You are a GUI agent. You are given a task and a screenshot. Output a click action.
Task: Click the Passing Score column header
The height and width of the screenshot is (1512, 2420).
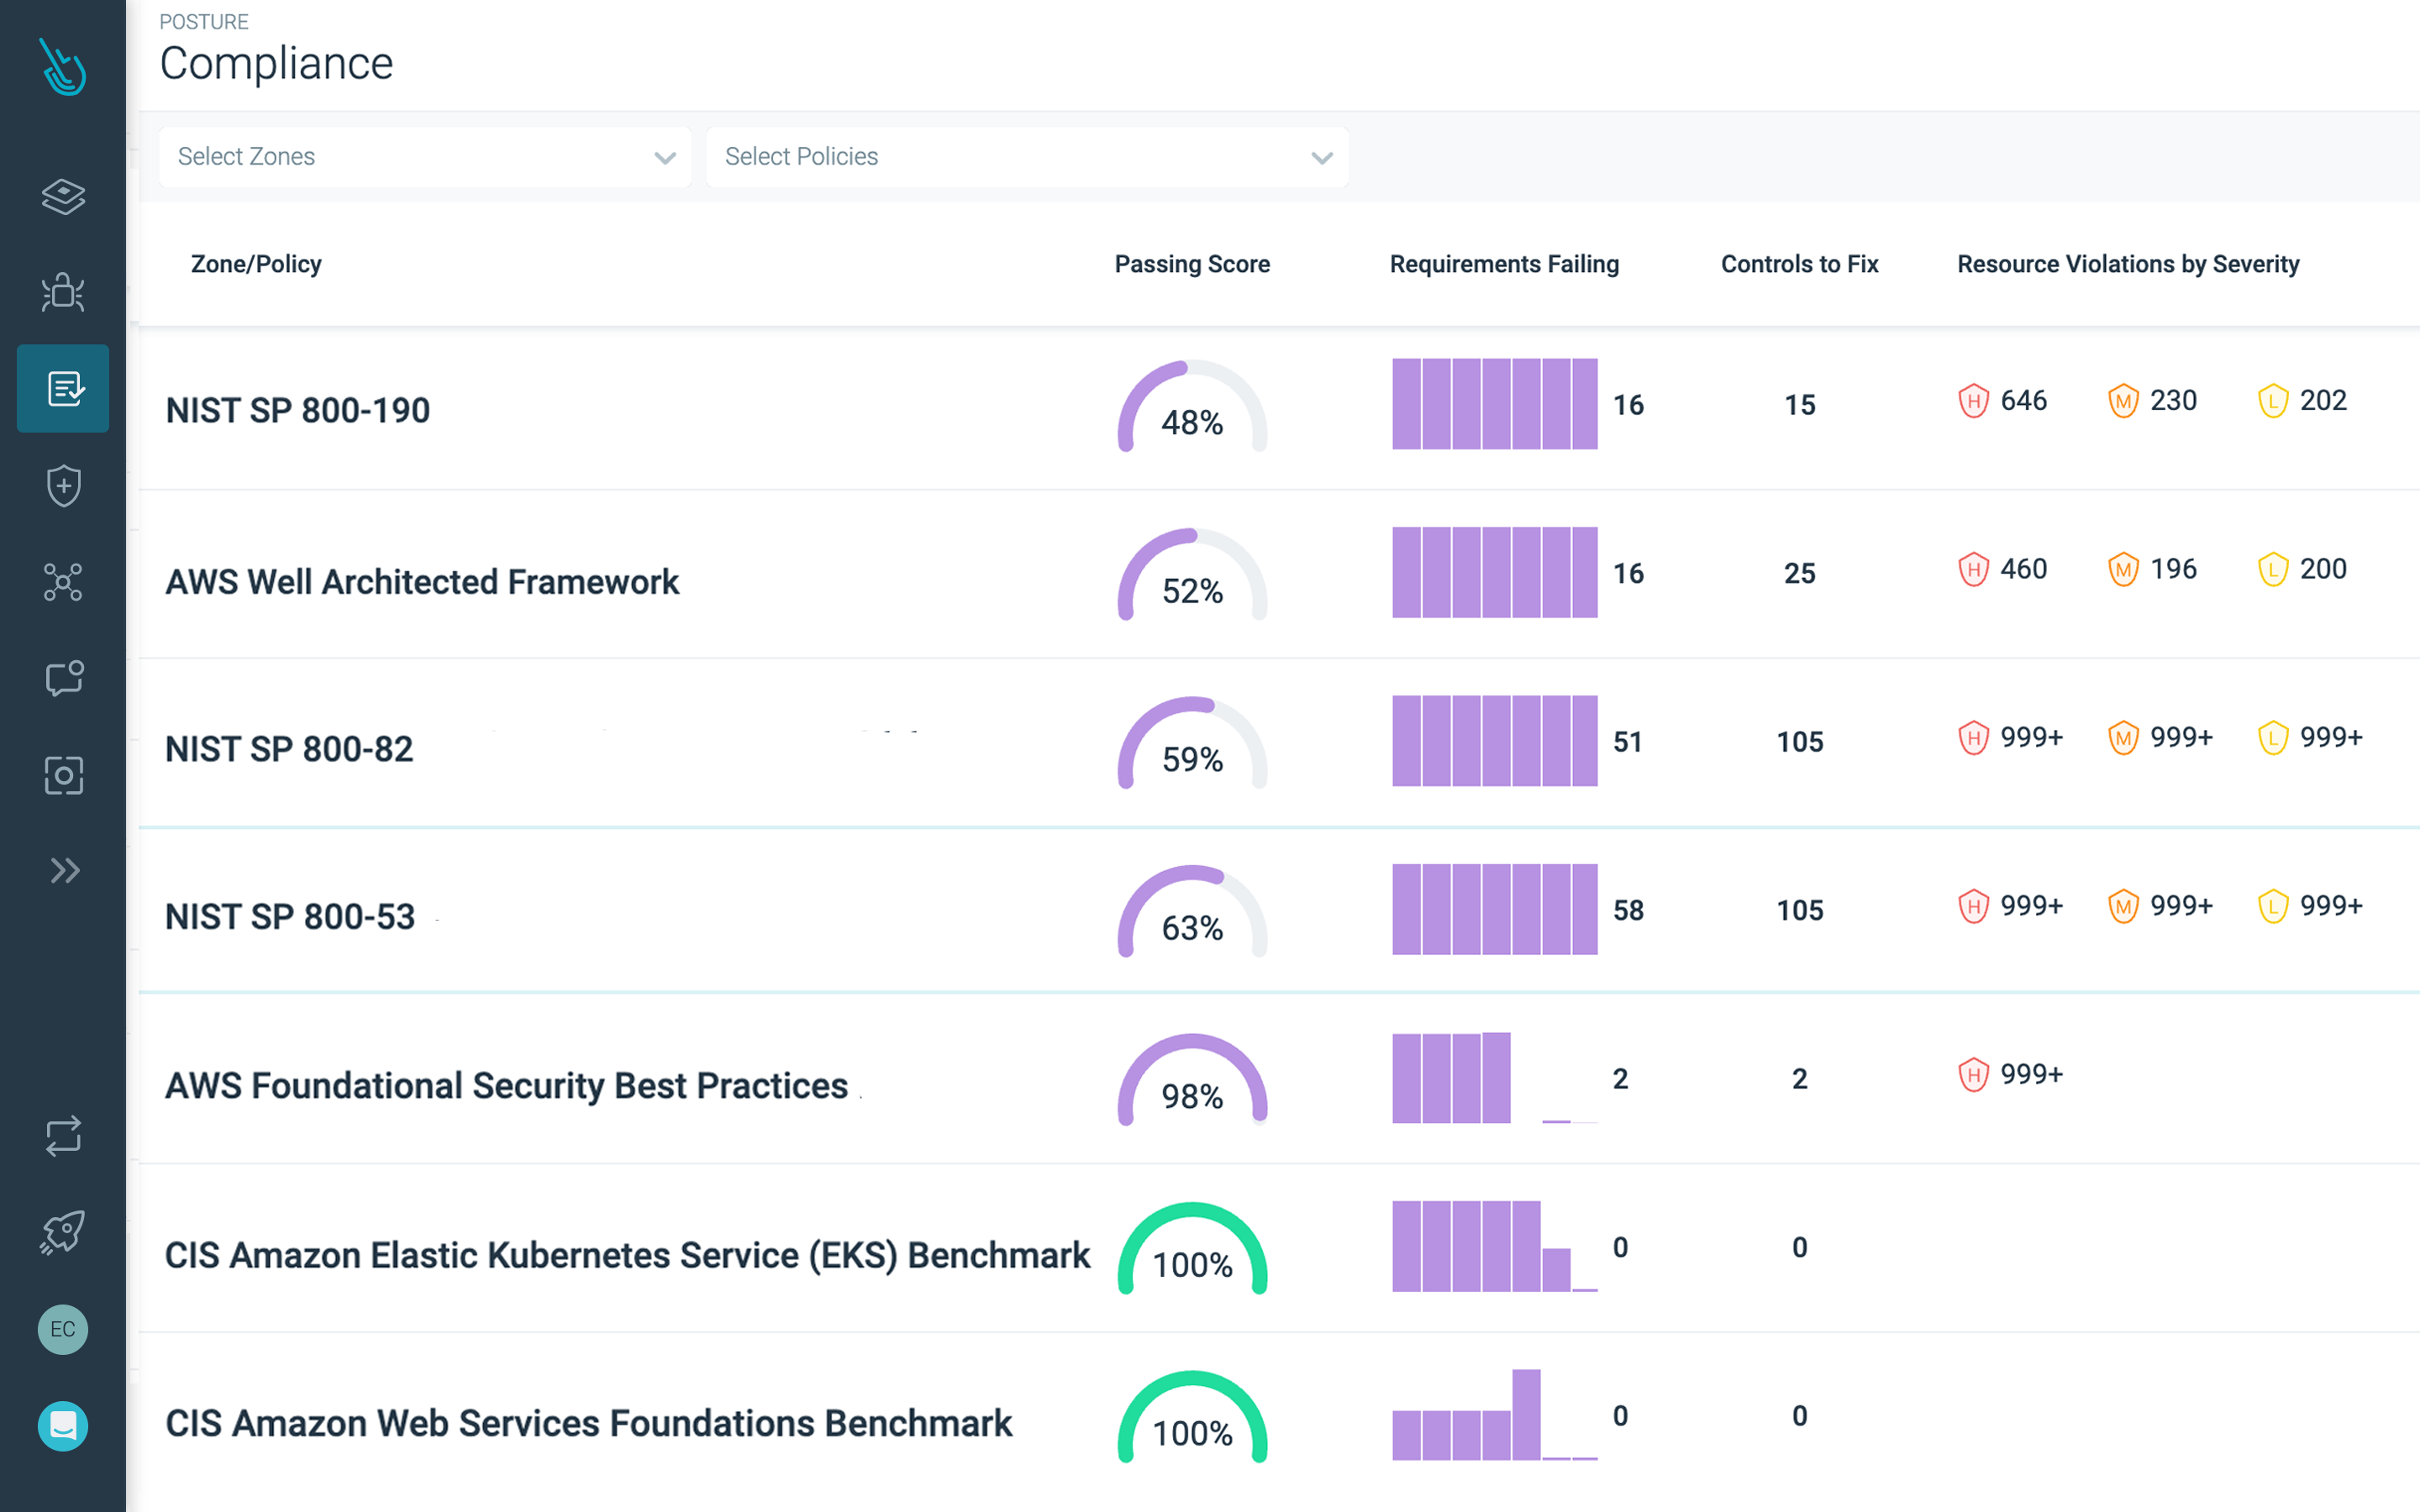tap(1192, 264)
